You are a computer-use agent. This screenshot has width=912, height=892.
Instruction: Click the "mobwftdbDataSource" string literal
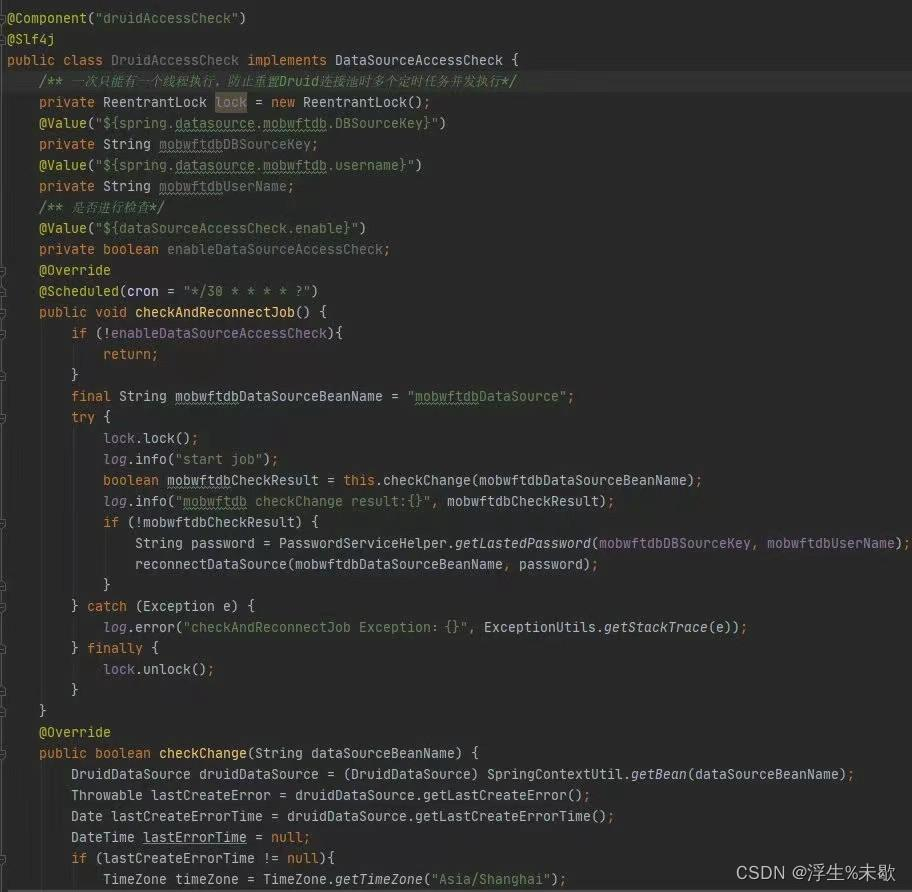(486, 397)
